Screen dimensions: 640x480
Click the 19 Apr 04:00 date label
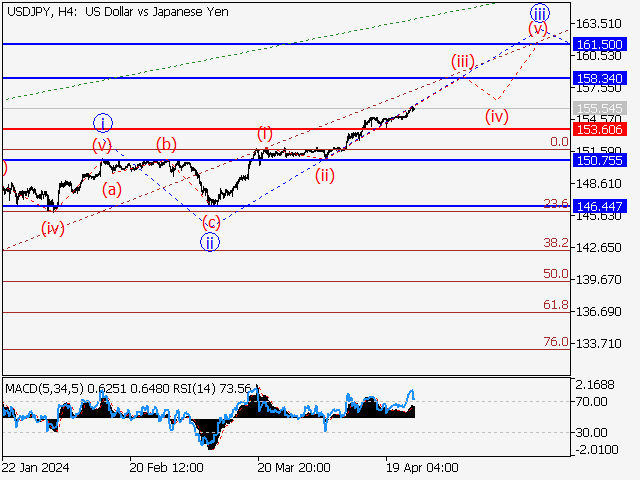[x=422, y=468]
